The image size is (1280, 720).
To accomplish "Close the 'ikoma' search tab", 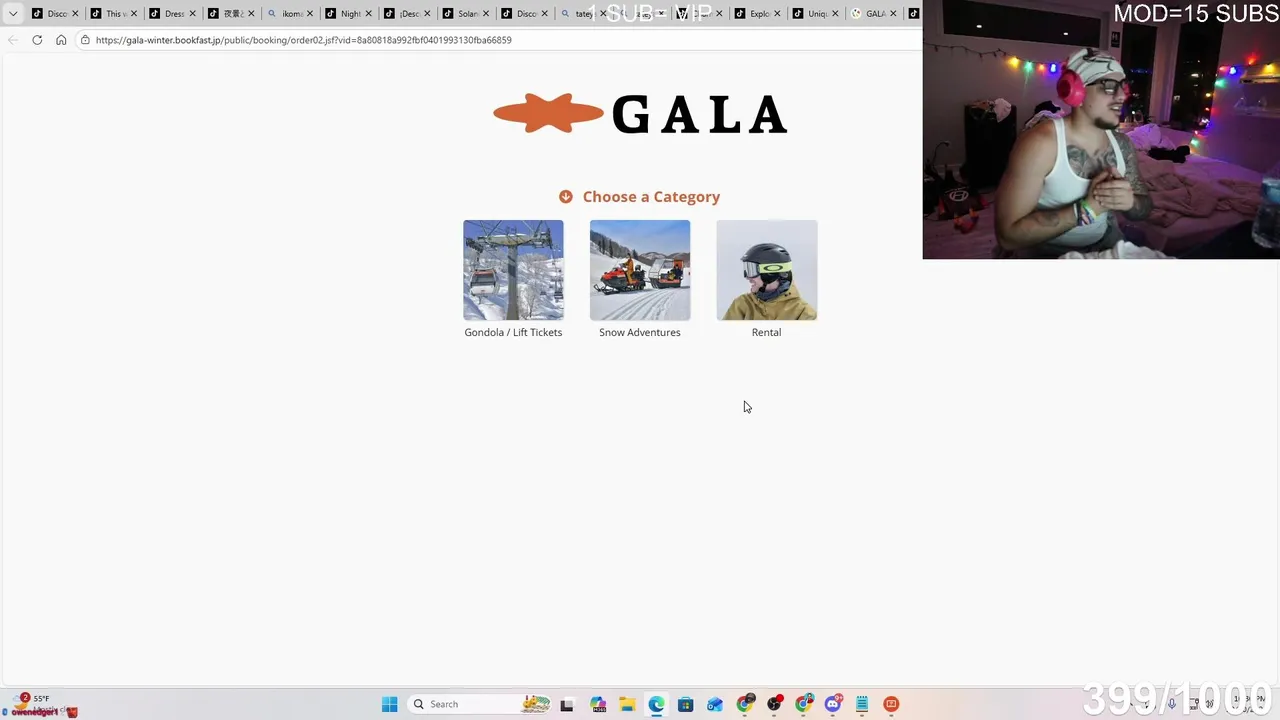I will pos(310,14).
